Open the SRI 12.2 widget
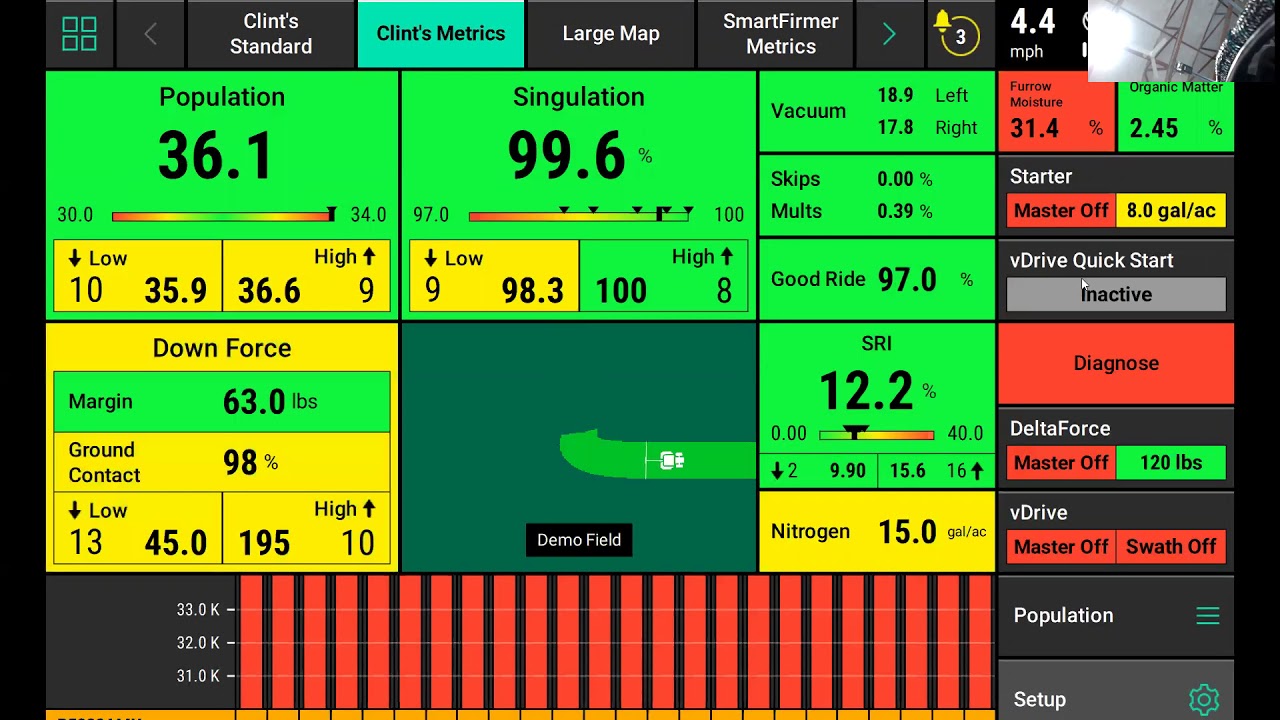This screenshot has width=1280, height=720. (877, 405)
